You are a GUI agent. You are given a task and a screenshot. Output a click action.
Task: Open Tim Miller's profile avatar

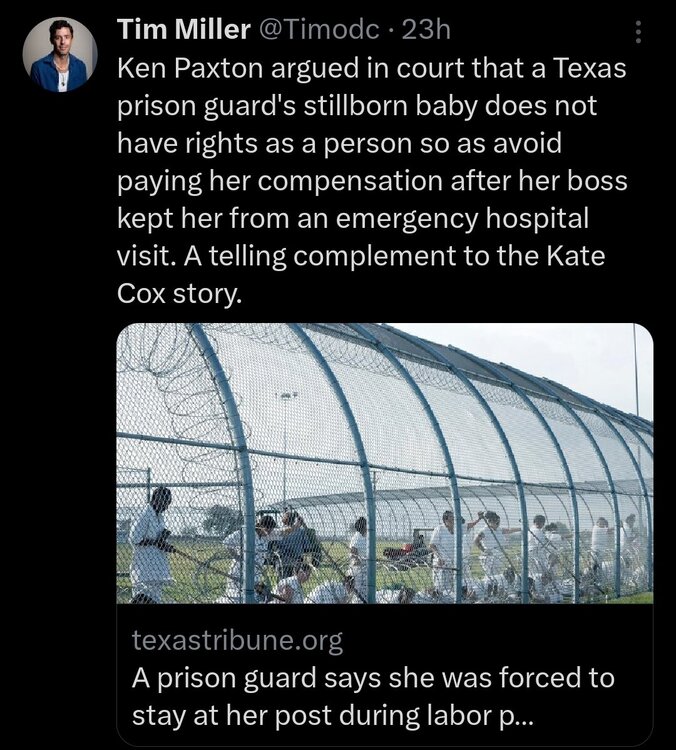pos(60,55)
